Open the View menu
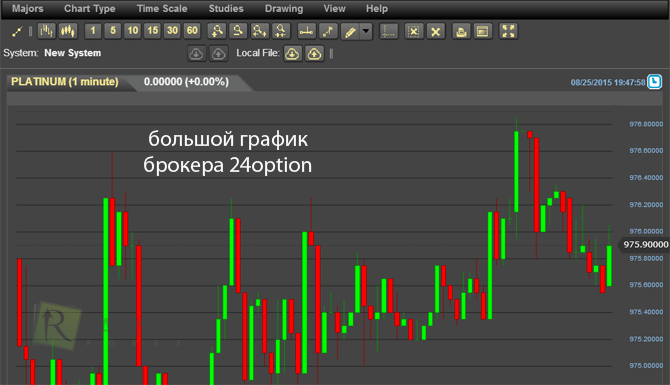This screenshot has width=670, height=385. point(335,9)
